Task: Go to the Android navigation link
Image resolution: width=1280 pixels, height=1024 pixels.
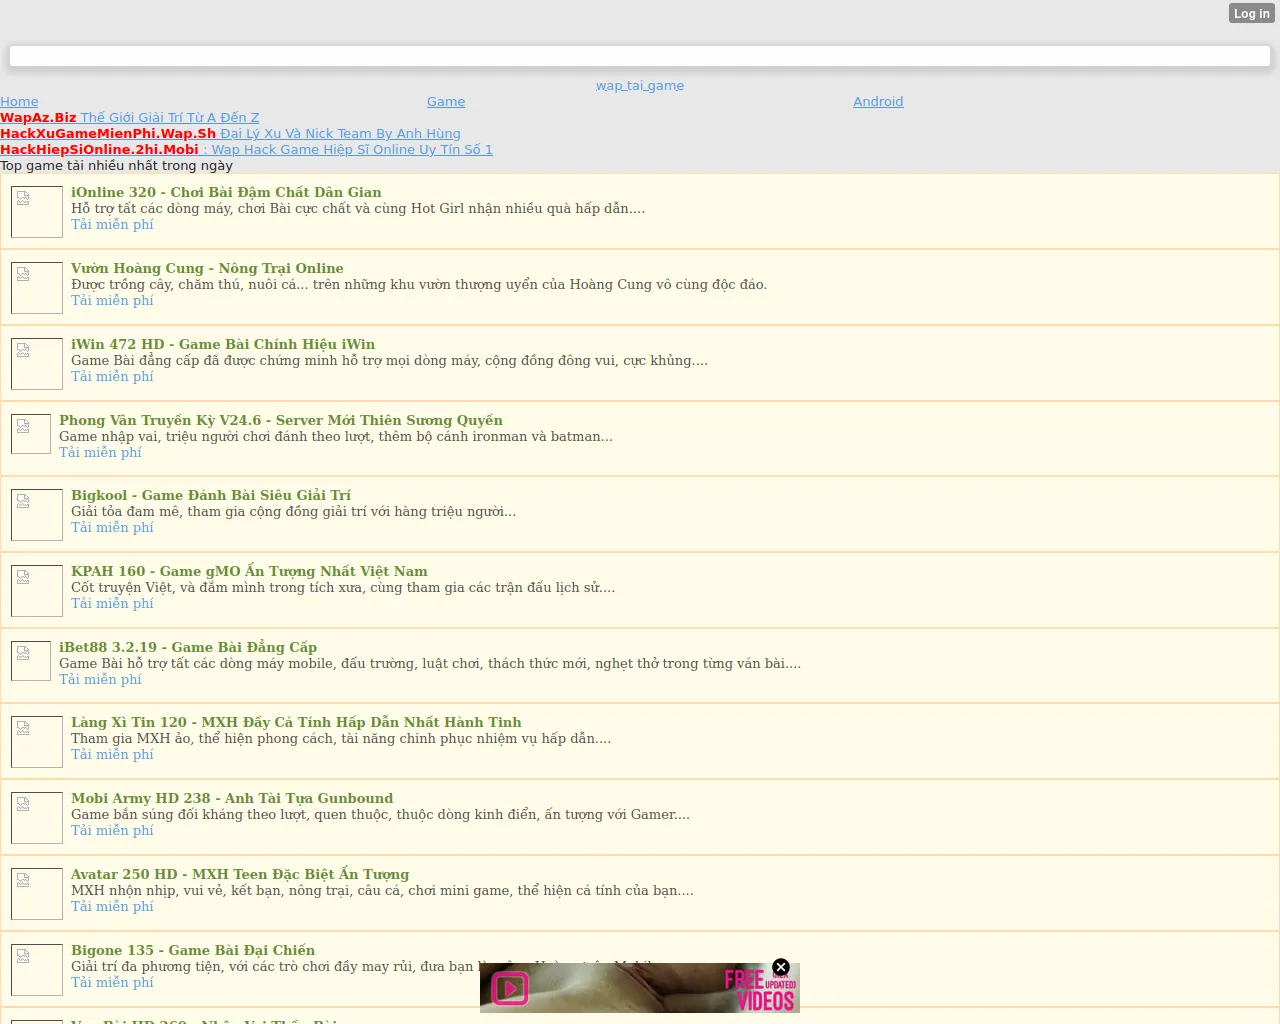Action: [878, 102]
